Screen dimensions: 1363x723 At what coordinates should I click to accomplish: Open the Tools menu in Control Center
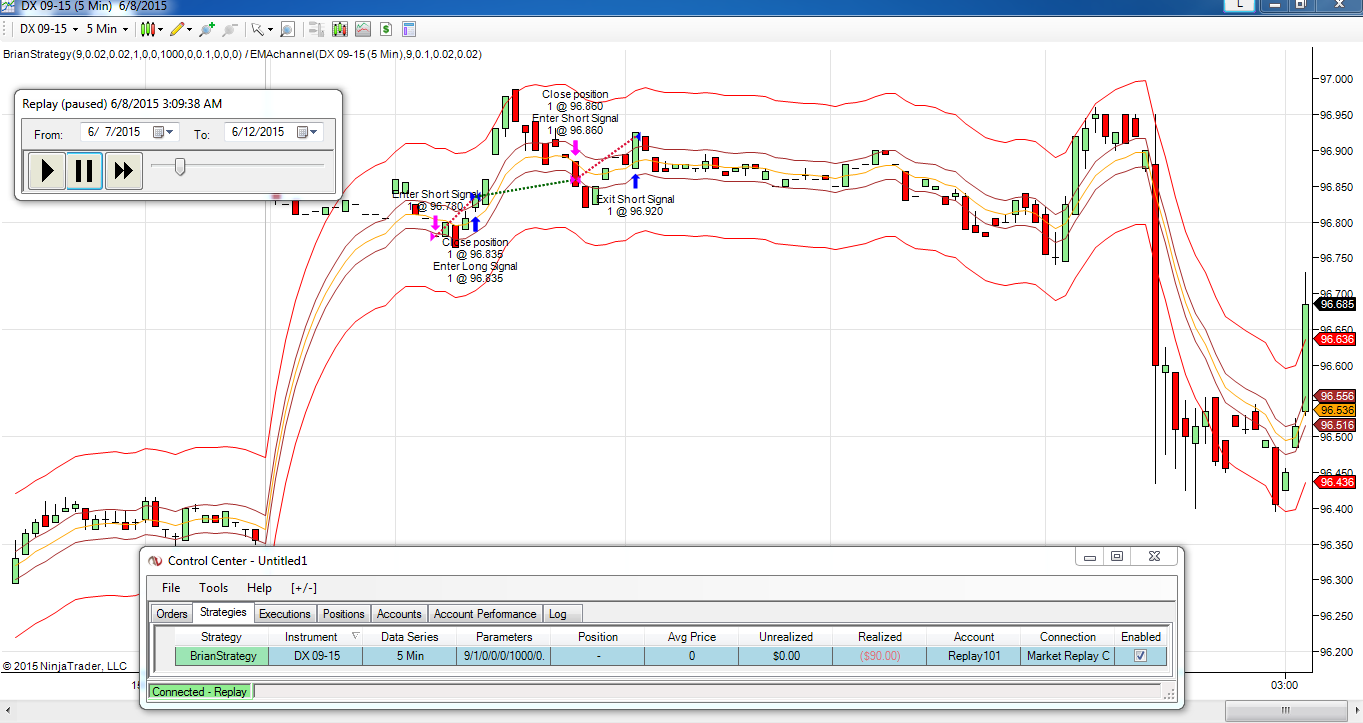tap(213, 588)
